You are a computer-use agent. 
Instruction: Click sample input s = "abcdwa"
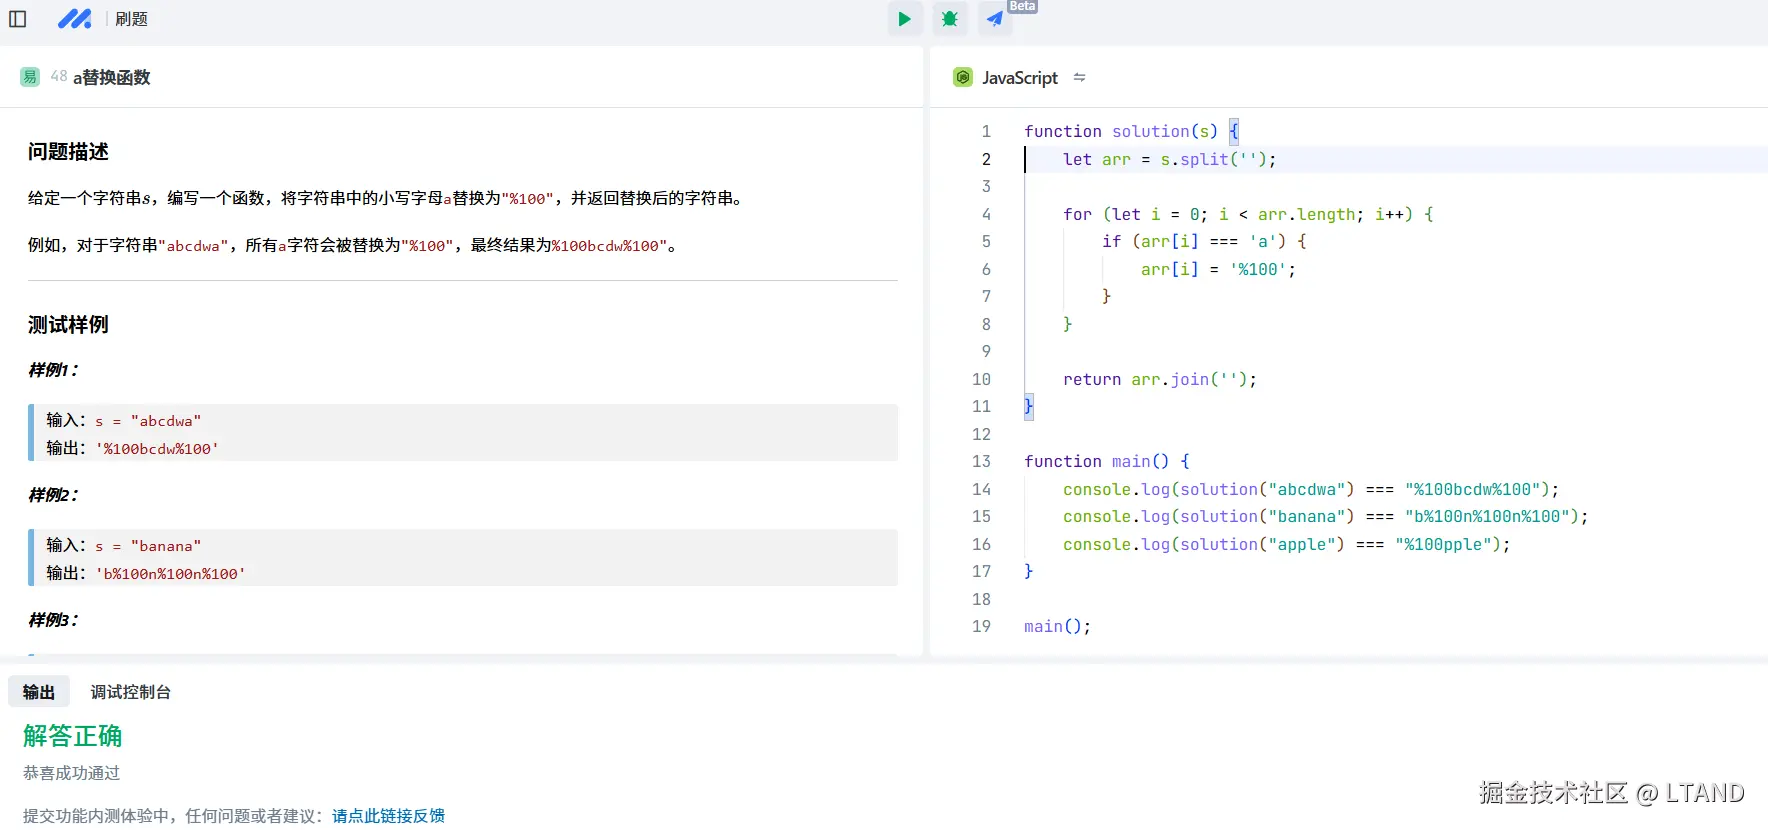(x=148, y=421)
